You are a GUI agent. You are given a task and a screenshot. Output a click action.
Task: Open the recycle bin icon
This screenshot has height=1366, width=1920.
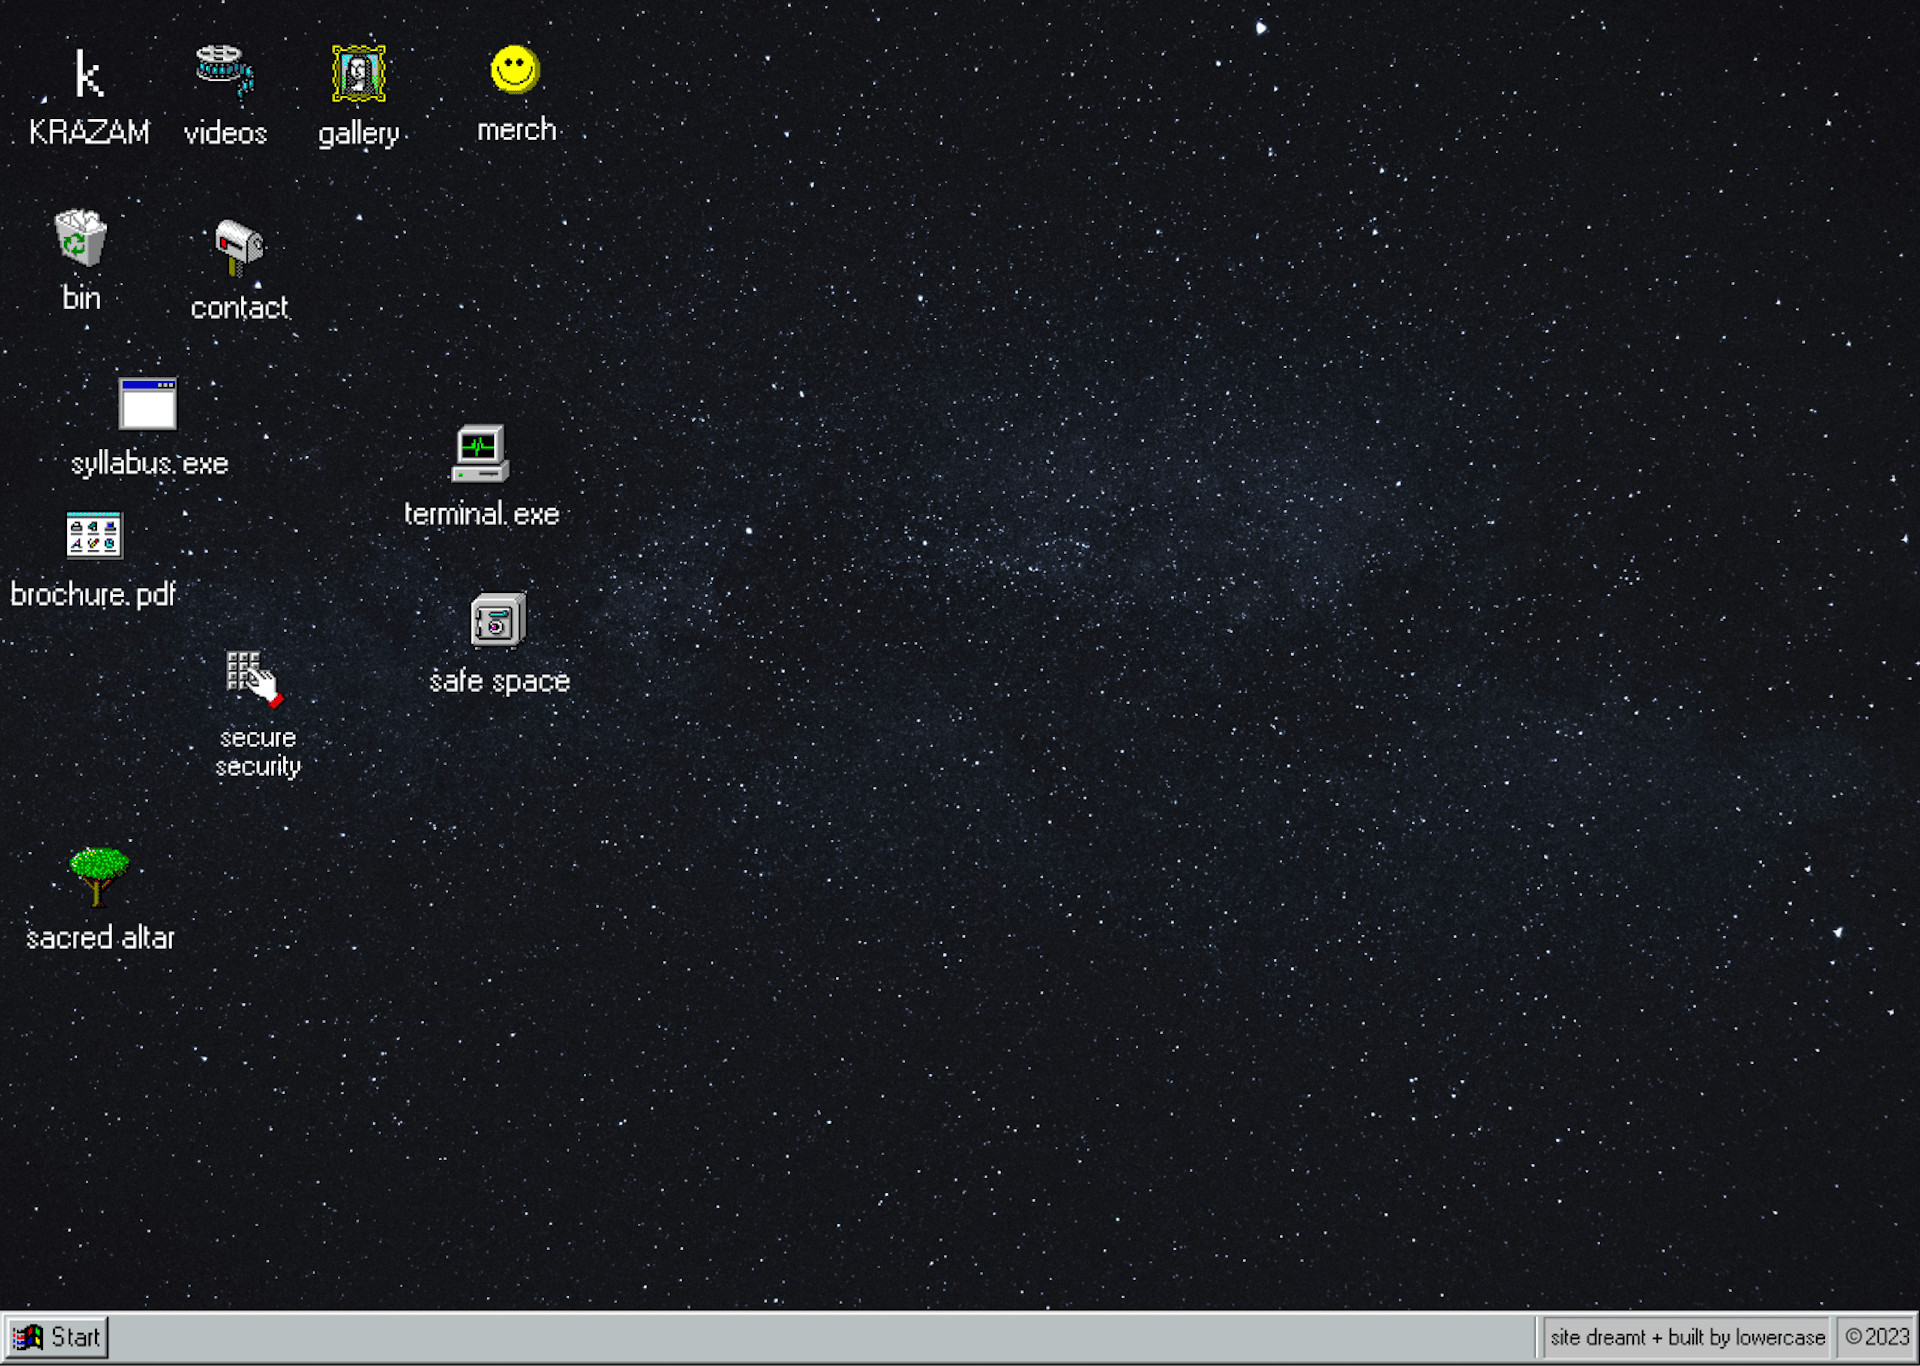point(80,238)
